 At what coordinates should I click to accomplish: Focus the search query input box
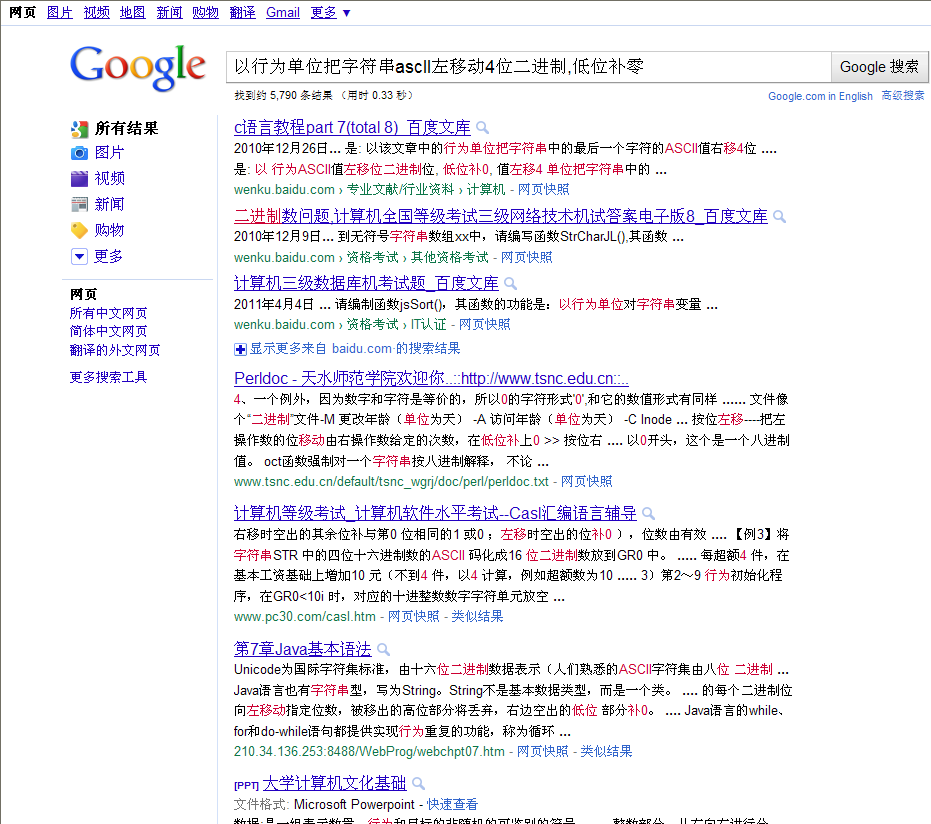[x=528, y=67]
